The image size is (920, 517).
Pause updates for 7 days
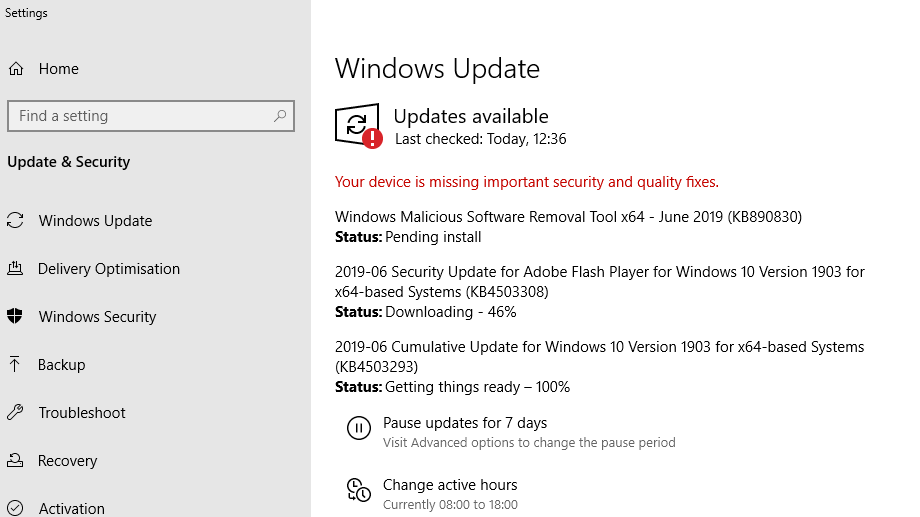(465, 423)
